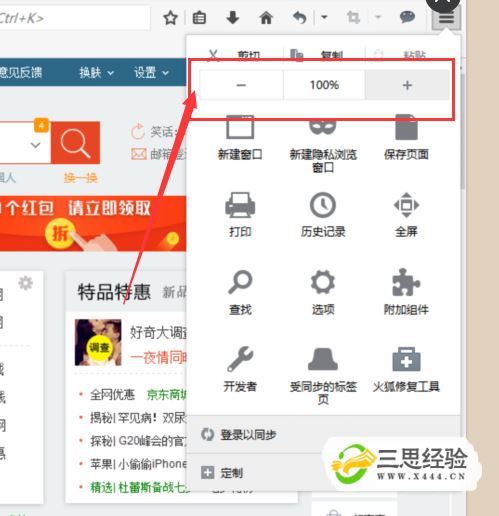Click the zoom in plus button
Viewport: 499px width, 516px height.
pos(407,85)
